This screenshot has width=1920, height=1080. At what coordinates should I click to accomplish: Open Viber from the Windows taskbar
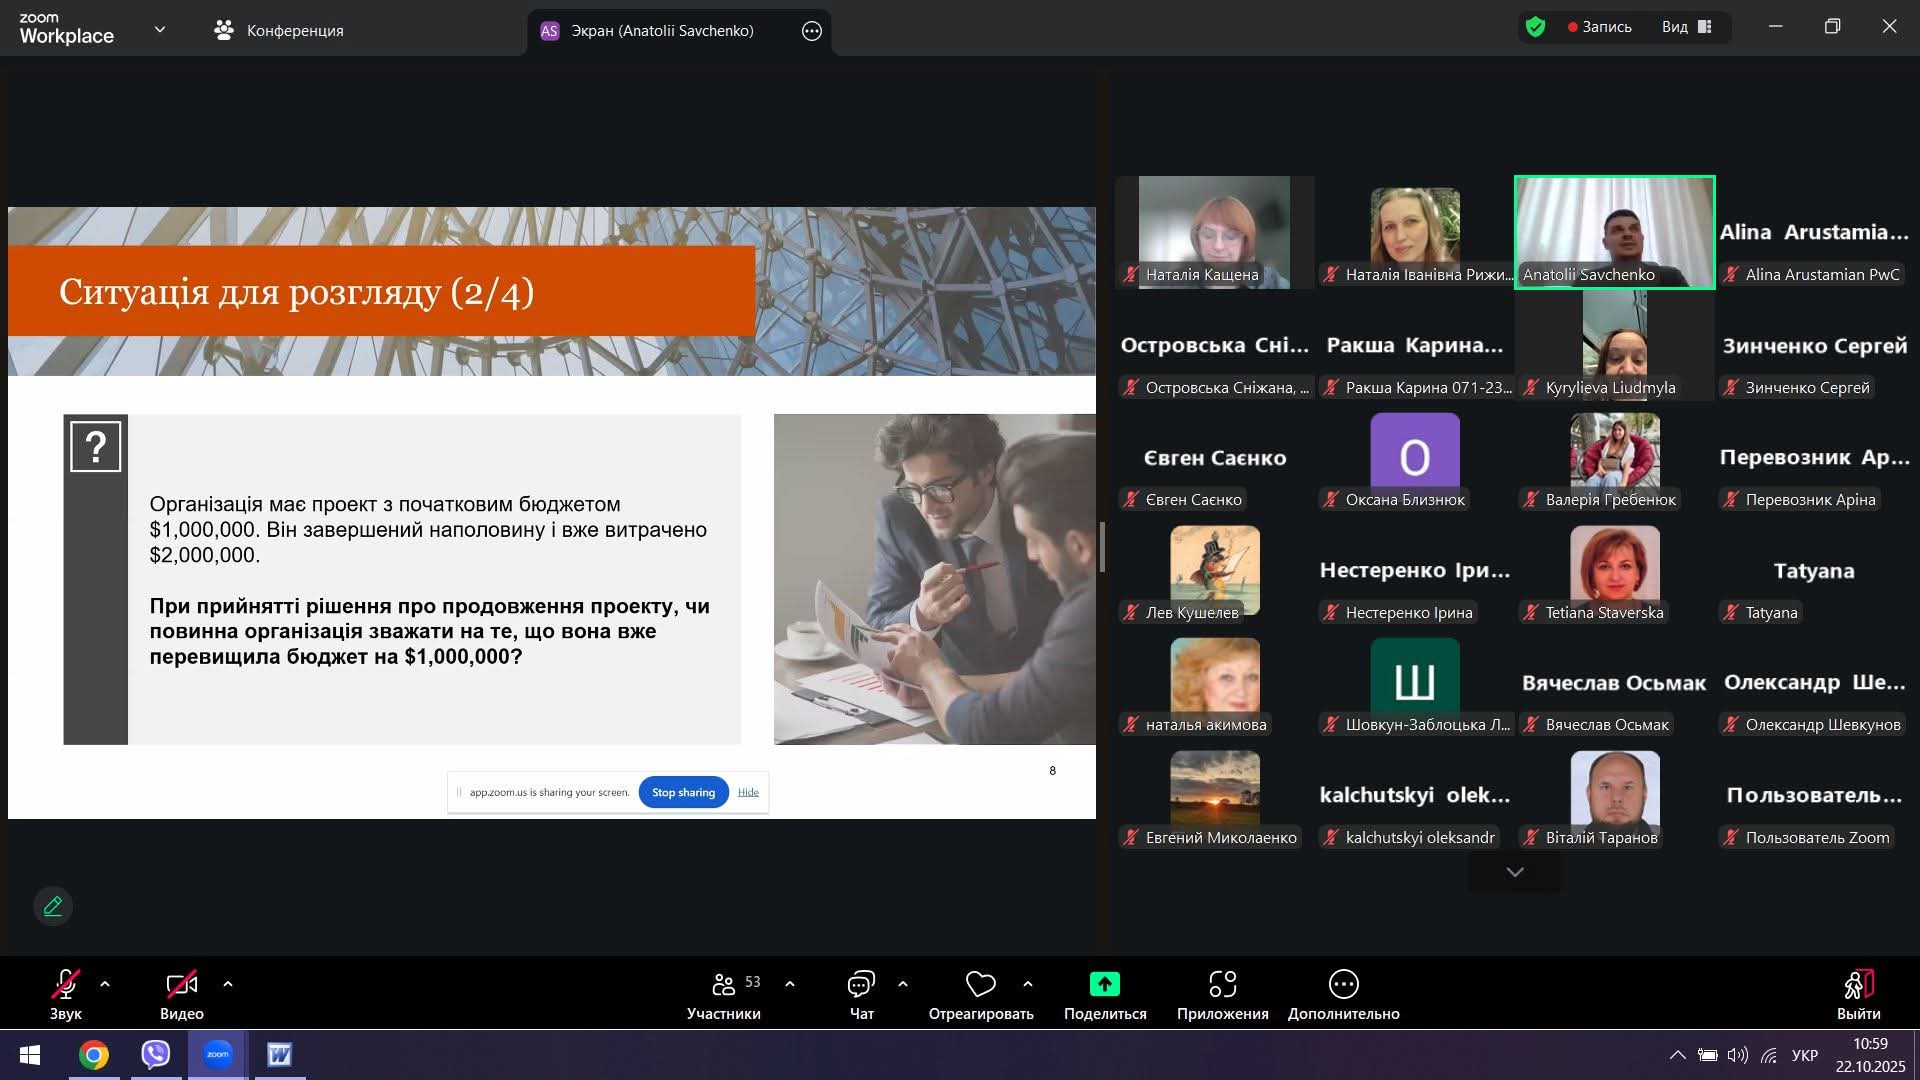[156, 1054]
